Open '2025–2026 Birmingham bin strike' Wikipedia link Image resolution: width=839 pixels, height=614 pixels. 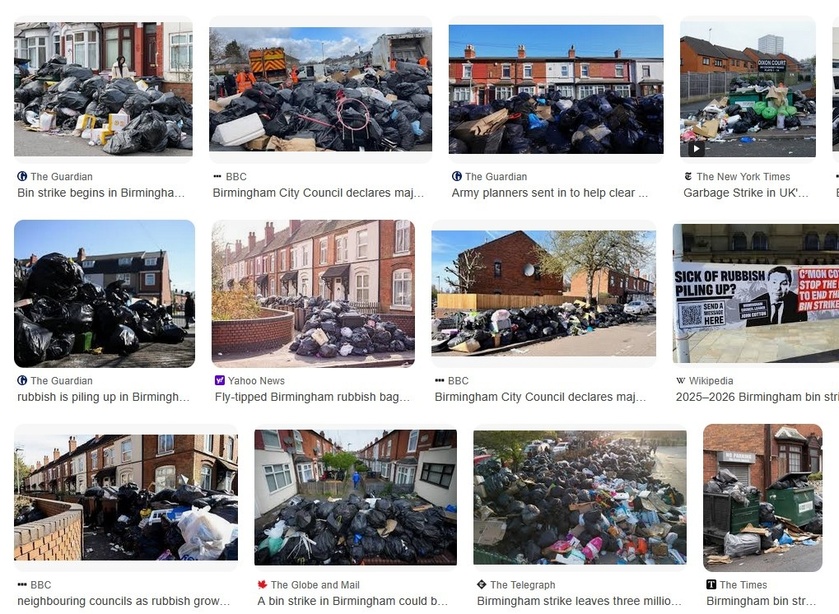tap(757, 397)
